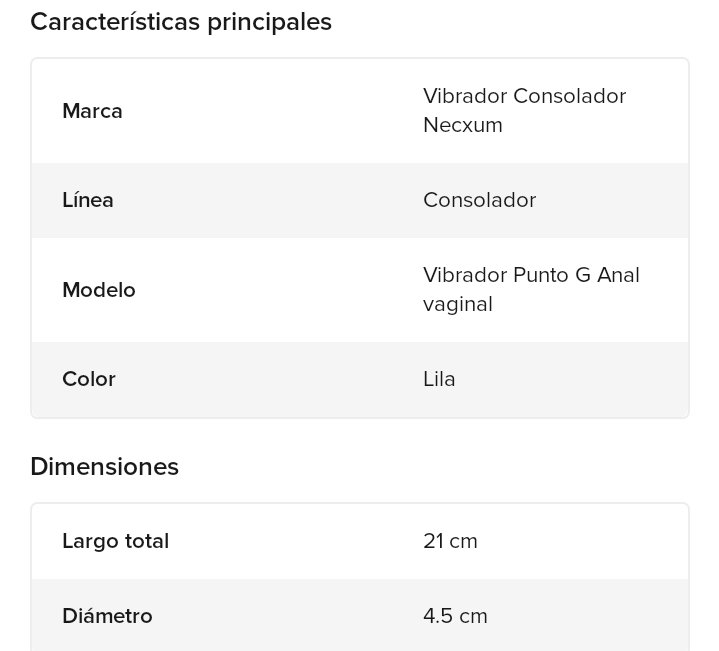719x651 pixels.
Task: Click the Dimensiones section heading
Action: tap(105, 467)
